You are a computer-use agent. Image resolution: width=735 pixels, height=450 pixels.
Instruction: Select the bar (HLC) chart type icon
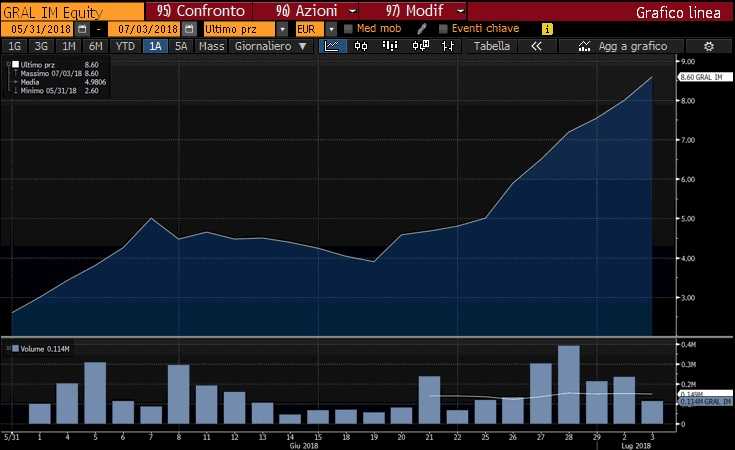(x=390, y=46)
